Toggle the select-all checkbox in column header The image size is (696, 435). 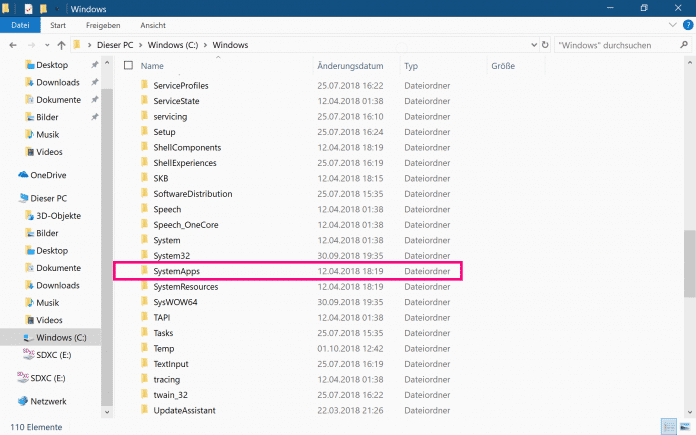(127, 66)
